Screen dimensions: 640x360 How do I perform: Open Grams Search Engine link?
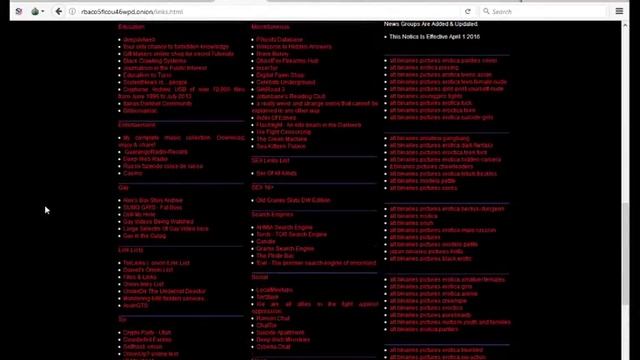point(285,249)
